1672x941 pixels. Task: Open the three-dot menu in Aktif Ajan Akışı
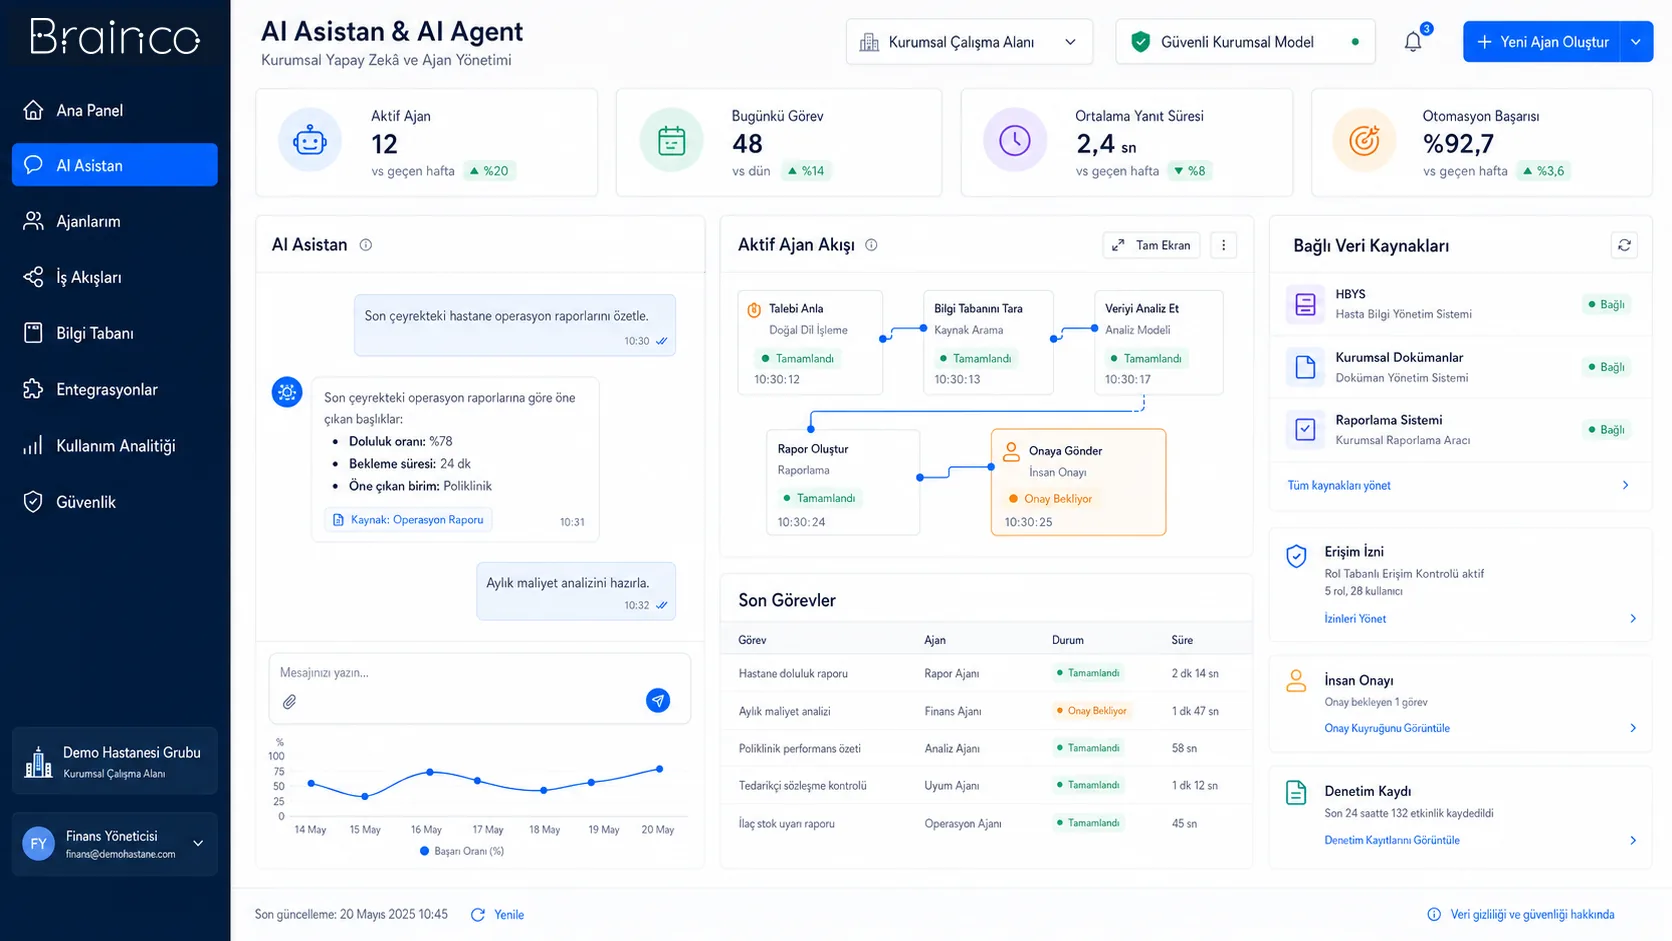pyautogui.click(x=1223, y=245)
